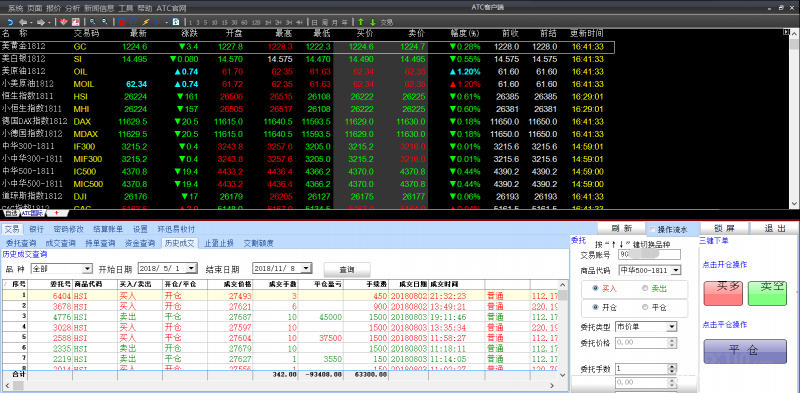800x393 pixels.
Task: Click the blue undo arrow toolbar icon
Action: click(10, 22)
